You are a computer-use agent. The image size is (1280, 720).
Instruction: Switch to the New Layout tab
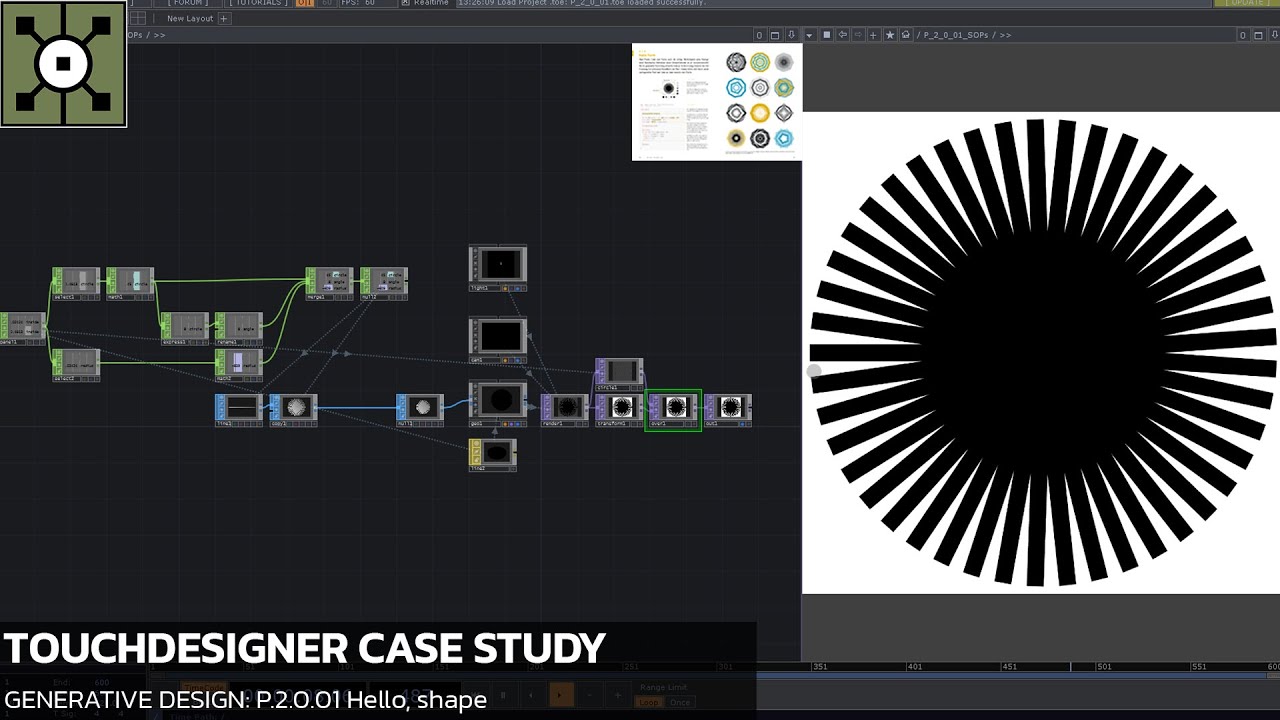pyautogui.click(x=190, y=18)
